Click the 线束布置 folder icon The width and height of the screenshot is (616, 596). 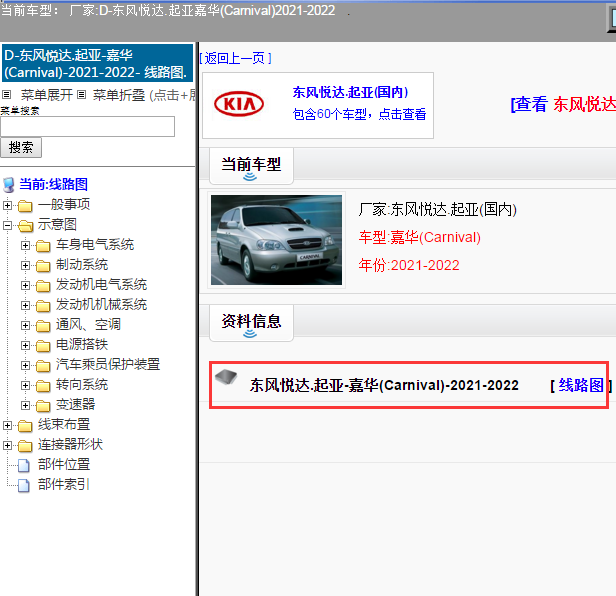click(25, 425)
